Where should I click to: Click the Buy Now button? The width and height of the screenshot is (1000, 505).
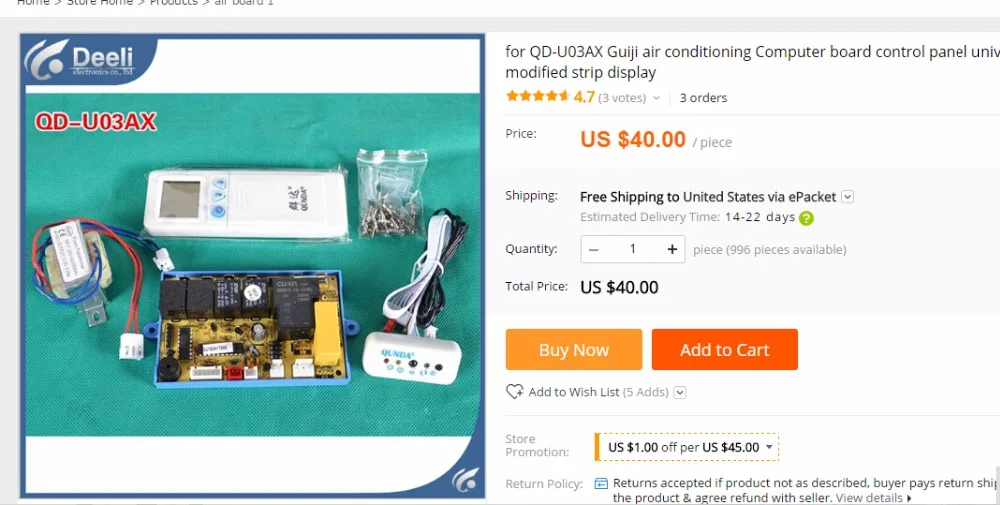574,349
